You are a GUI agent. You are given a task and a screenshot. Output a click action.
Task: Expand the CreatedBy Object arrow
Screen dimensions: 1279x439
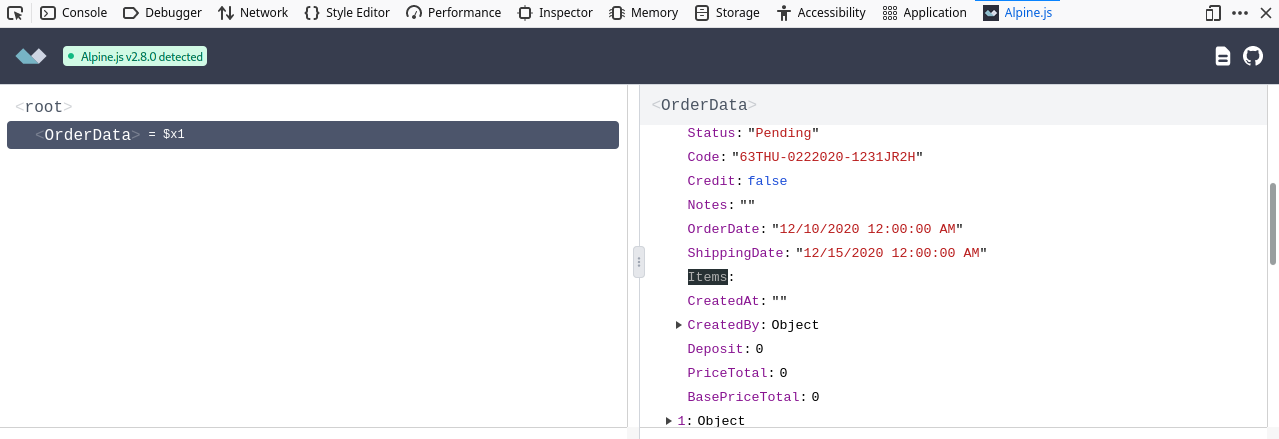pyautogui.click(x=679, y=325)
